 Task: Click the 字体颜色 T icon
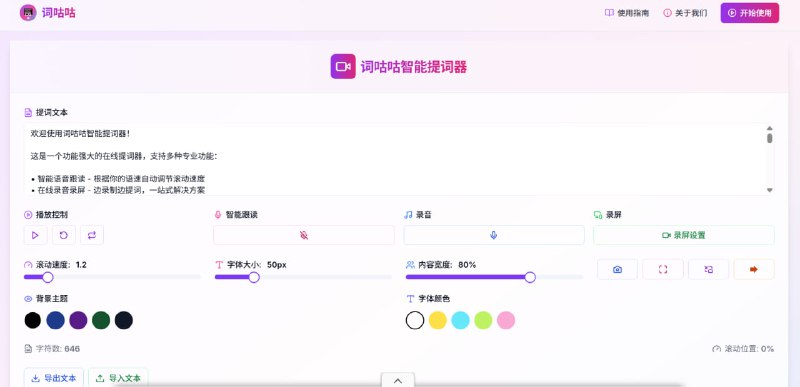(410, 299)
